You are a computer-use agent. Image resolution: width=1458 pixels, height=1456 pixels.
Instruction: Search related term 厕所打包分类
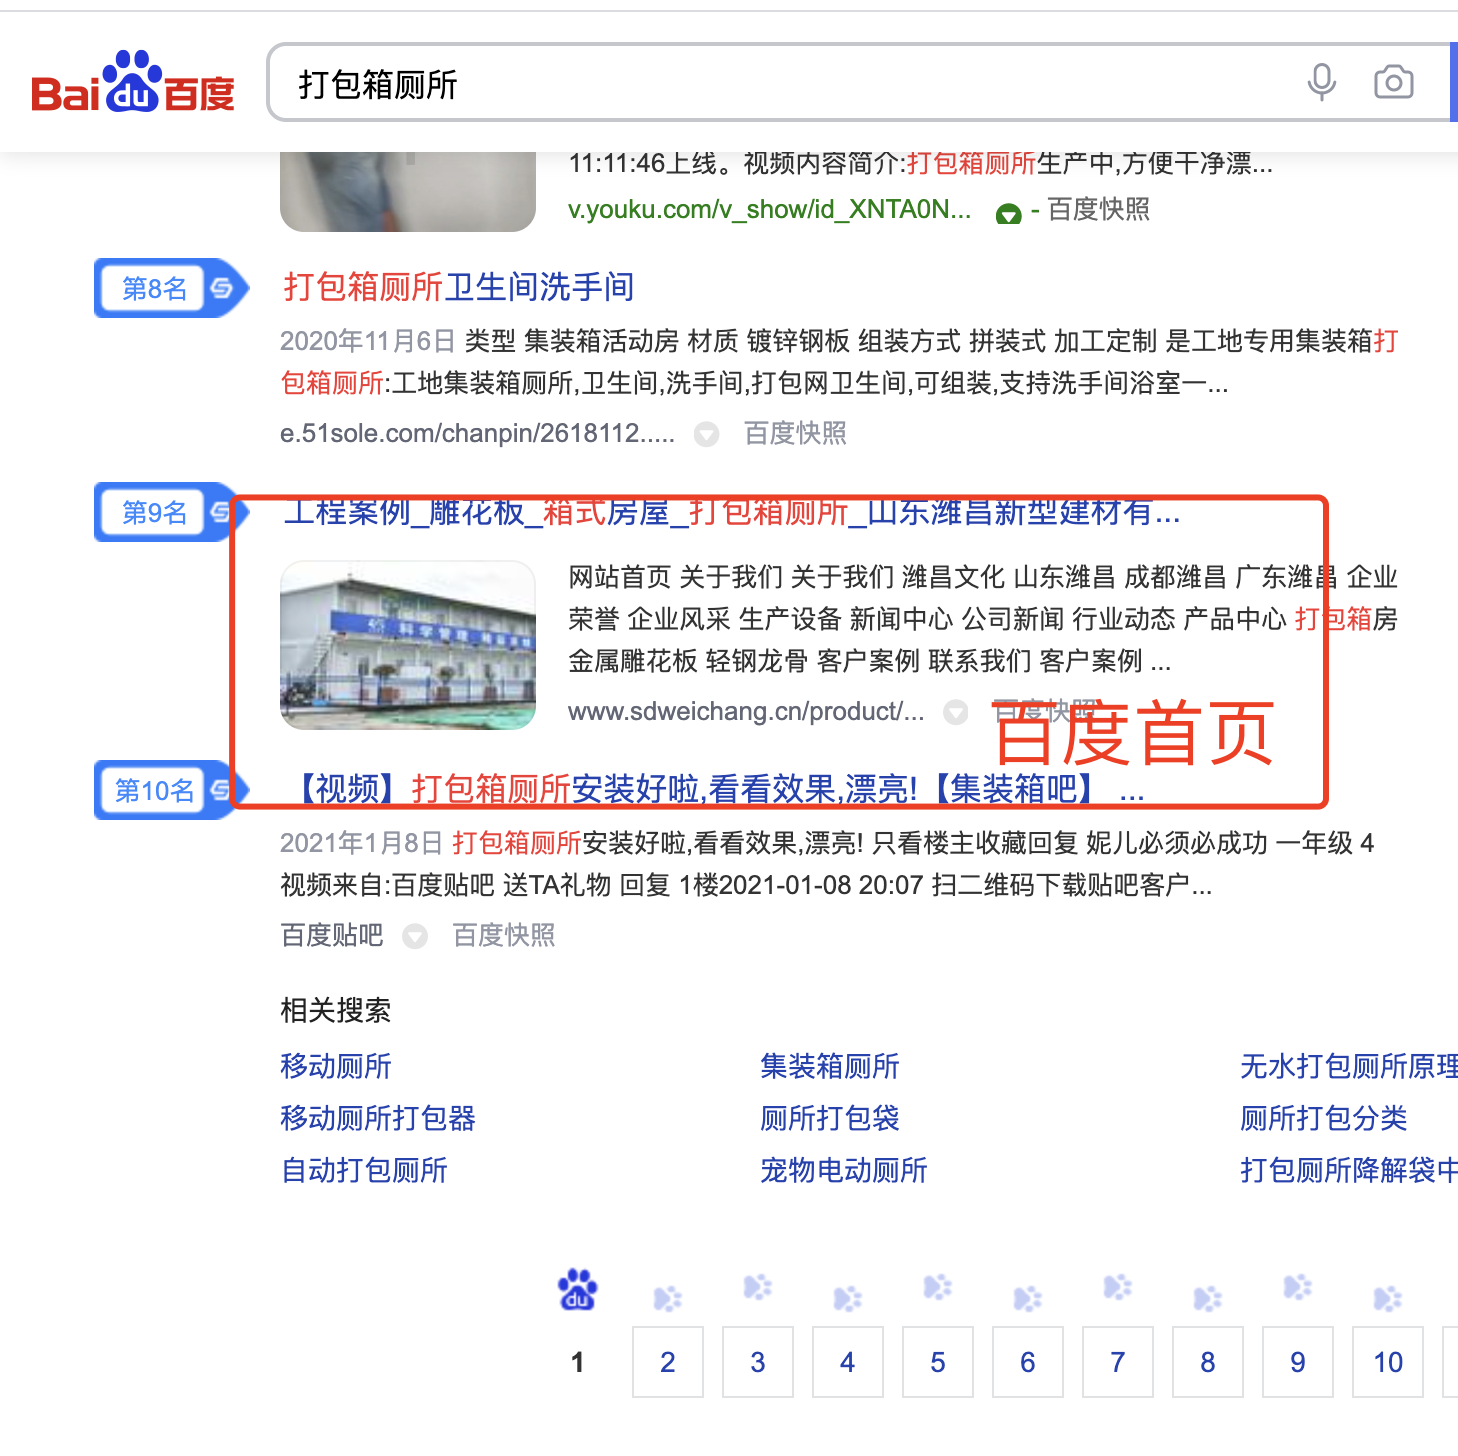1324,1118
